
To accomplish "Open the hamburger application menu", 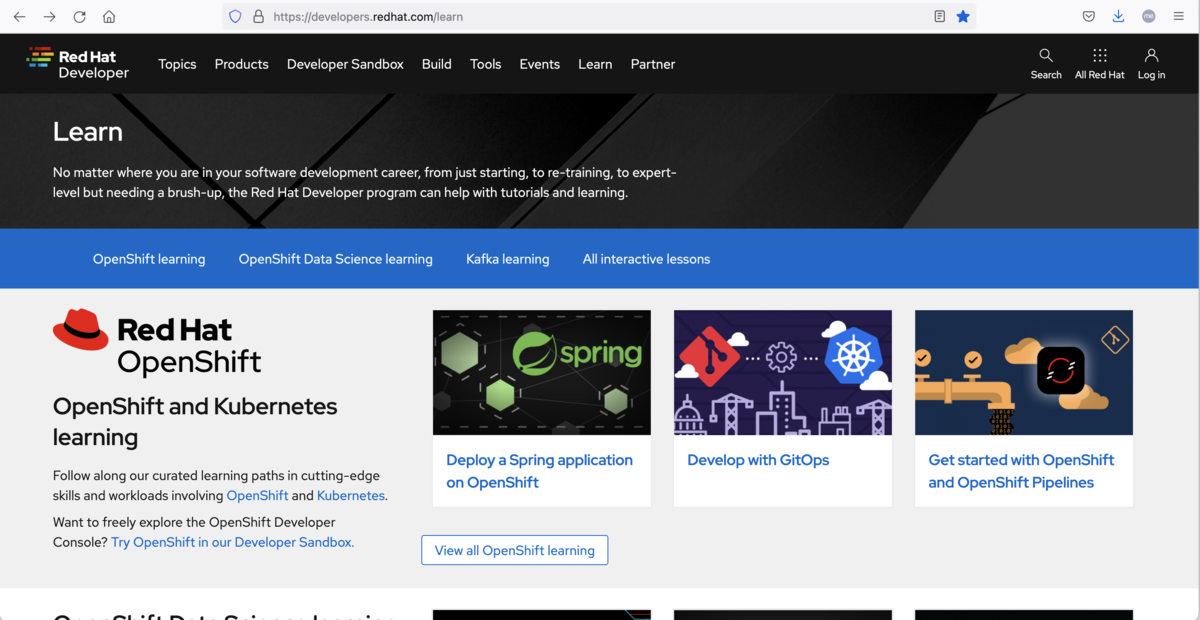I will coord(1179,17).
